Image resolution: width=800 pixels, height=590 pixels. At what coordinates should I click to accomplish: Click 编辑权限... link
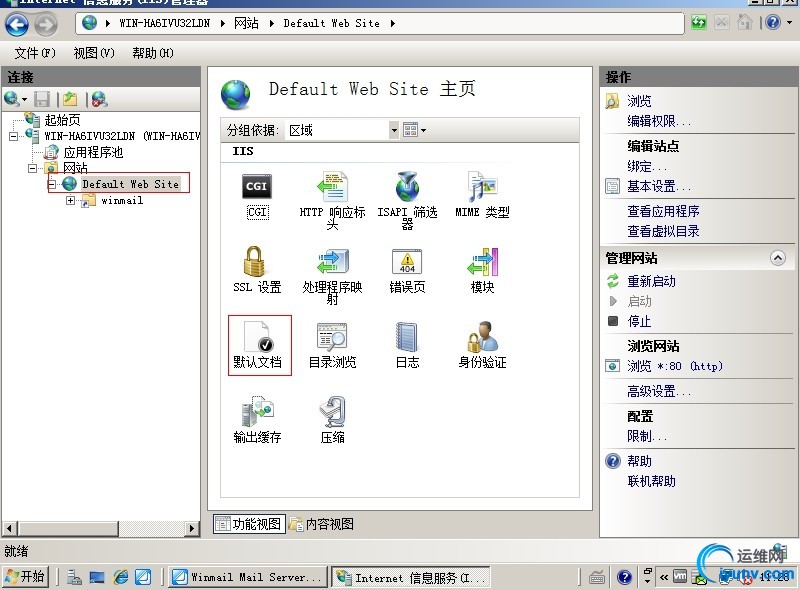click(659, 121)
